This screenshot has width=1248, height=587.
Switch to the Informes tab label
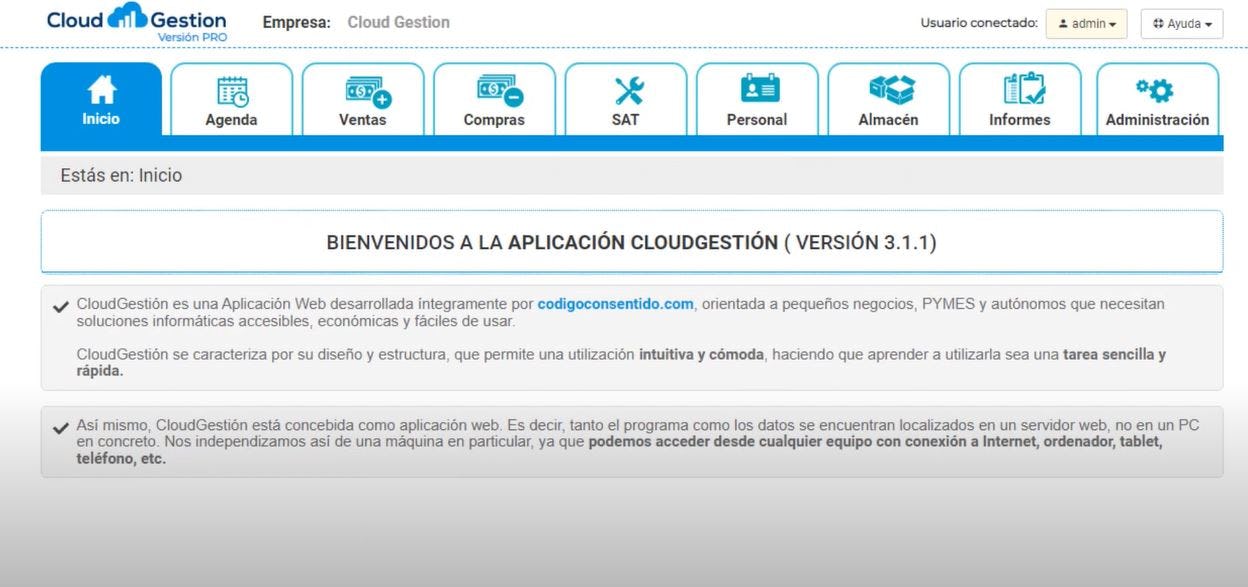tap(1020, 120)
